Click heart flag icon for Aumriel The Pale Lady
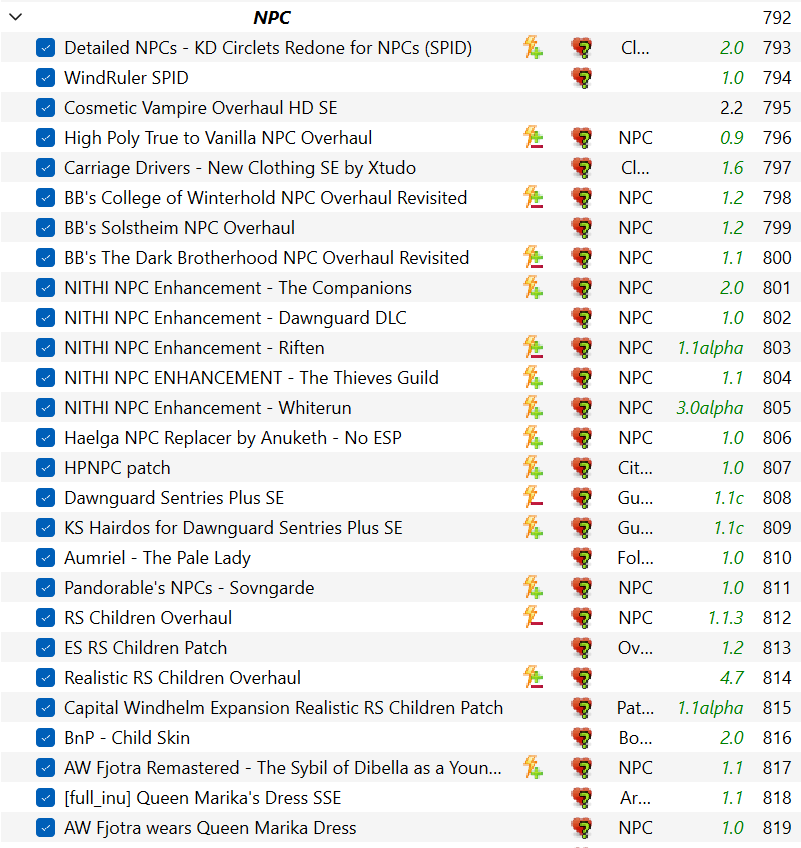801x848 pixels. 582,558
